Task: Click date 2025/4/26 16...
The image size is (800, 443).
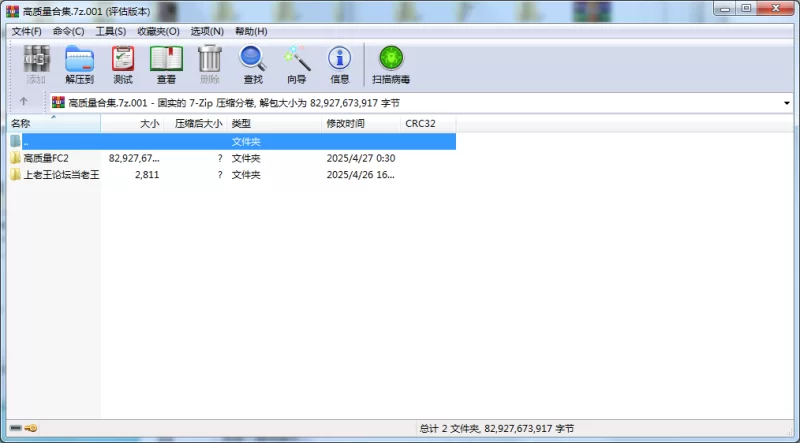Action: [x=361, y=175]
